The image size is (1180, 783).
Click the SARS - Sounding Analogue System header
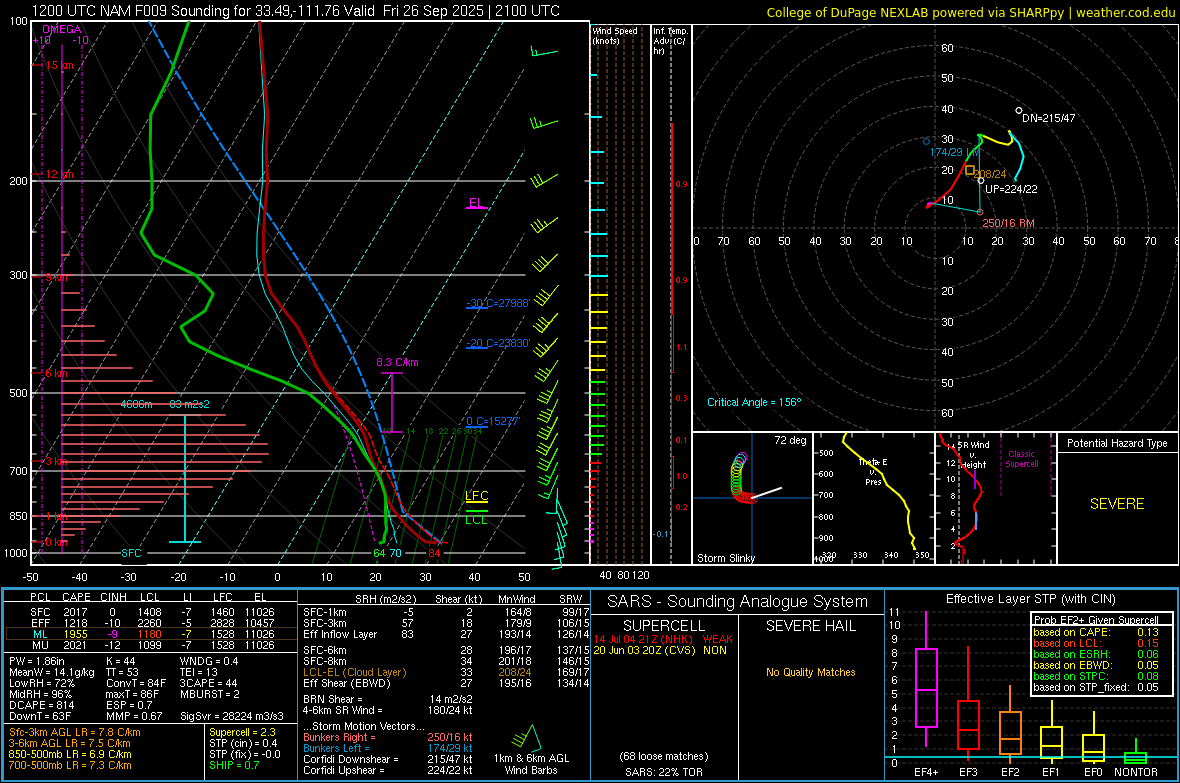coord(738,602)
